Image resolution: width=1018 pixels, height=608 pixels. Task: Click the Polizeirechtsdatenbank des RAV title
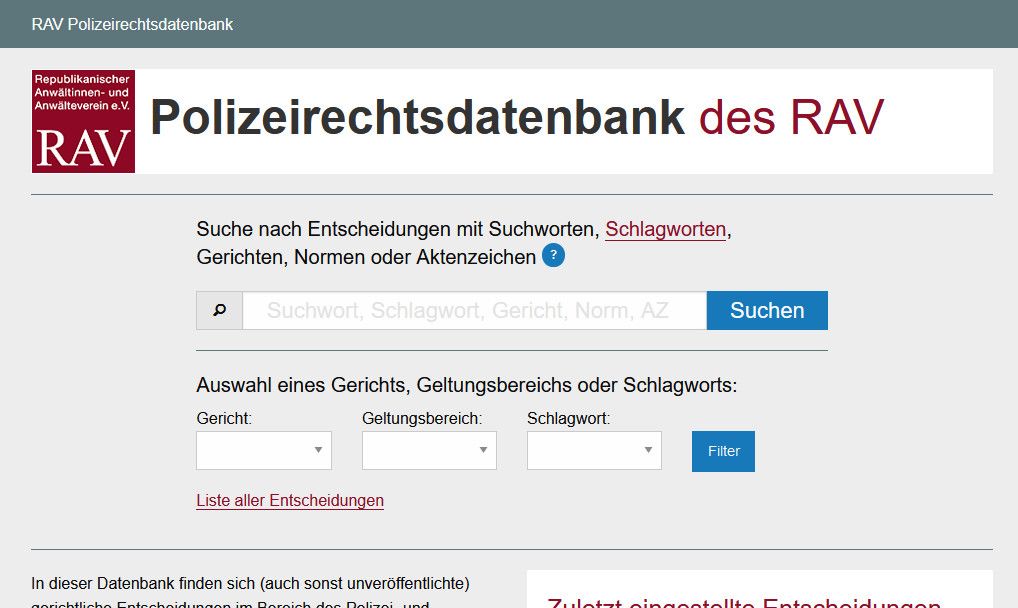pyautogui.click(x=518, y=117)
